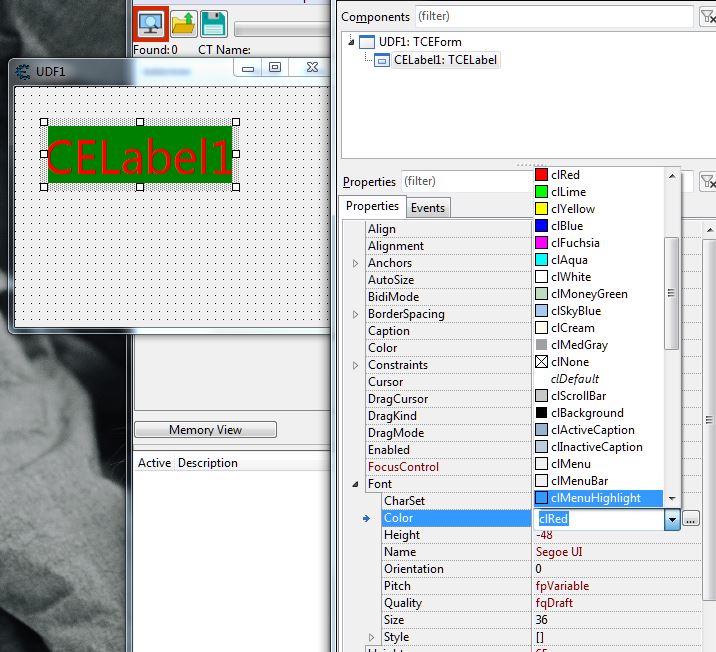Choose clBlue from the color list
Viewport: 716px width, 652px height.
(x=598, y=226)
